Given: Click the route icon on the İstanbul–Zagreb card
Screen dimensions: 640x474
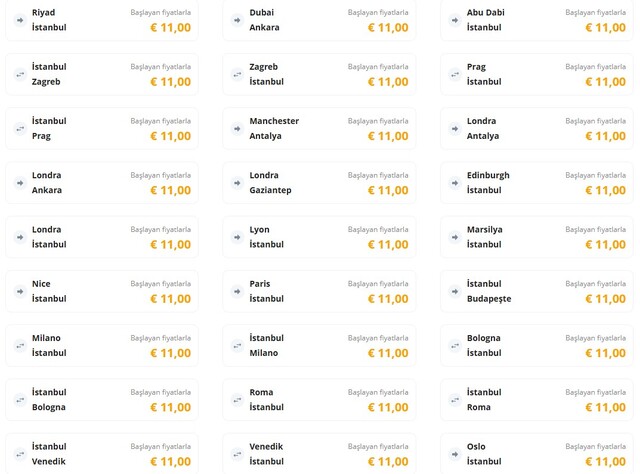Looking at the screenshot, I should (x=20, y=74).
